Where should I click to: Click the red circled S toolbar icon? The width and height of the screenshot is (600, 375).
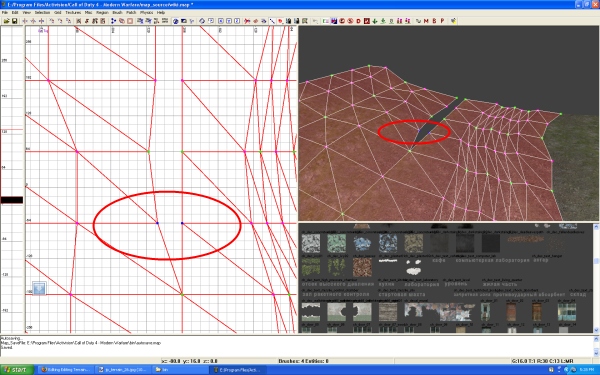(x=350, y=21)
